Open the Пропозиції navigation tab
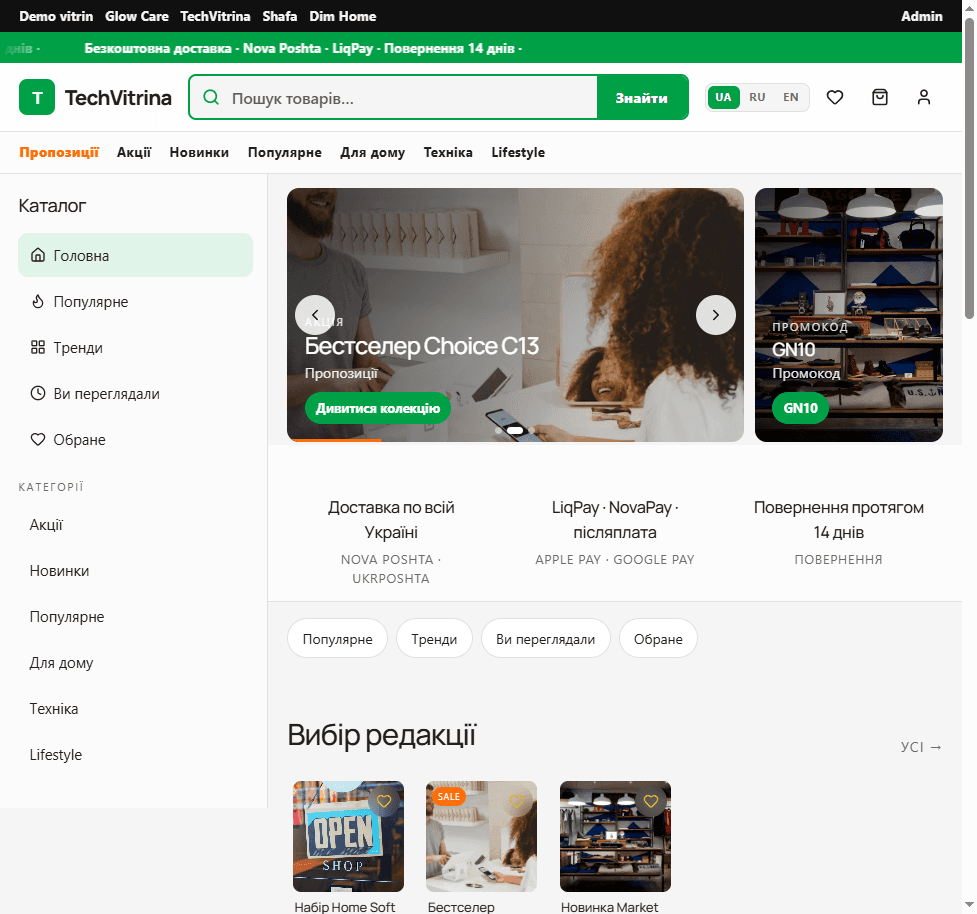Image resolution: width=977 pixels, height=914 pixels. 59,153
